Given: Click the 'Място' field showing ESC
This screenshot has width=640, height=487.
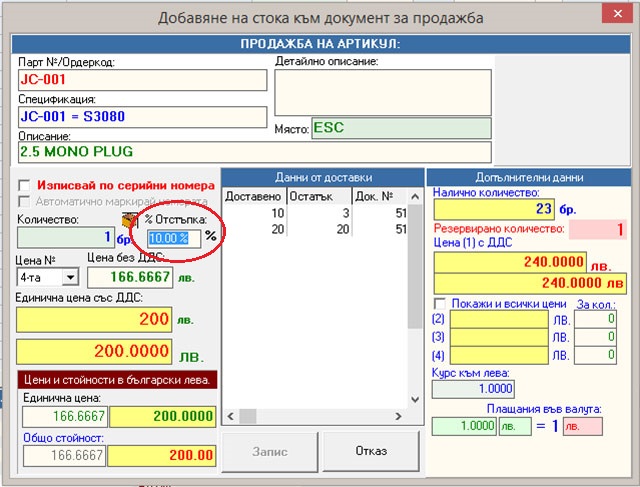Looking at the screenshot, I should (400, 129).
